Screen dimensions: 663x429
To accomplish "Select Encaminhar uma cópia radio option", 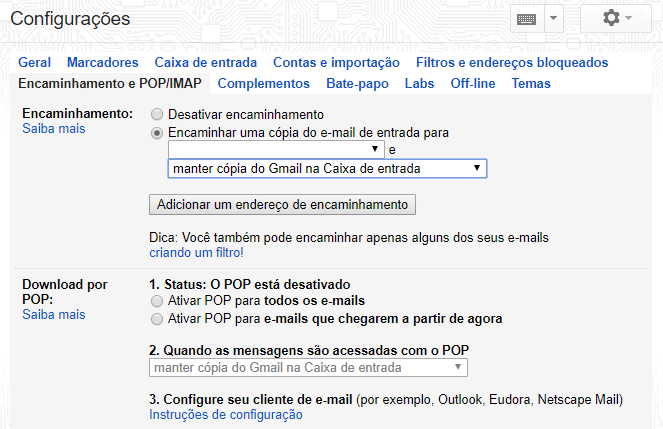I will [x=157, y=132].
